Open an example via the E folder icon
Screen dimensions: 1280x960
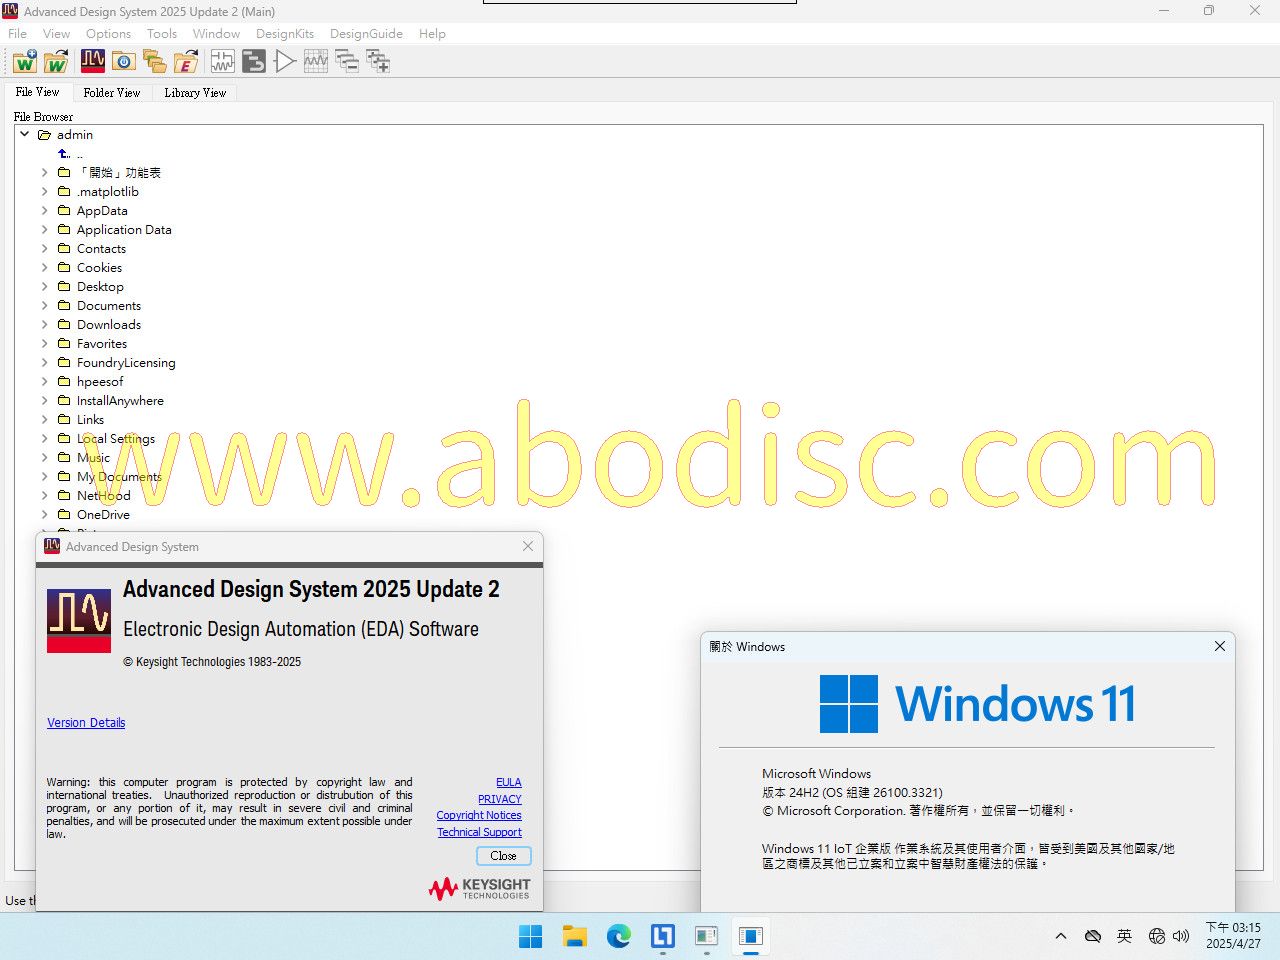[186, 62]
